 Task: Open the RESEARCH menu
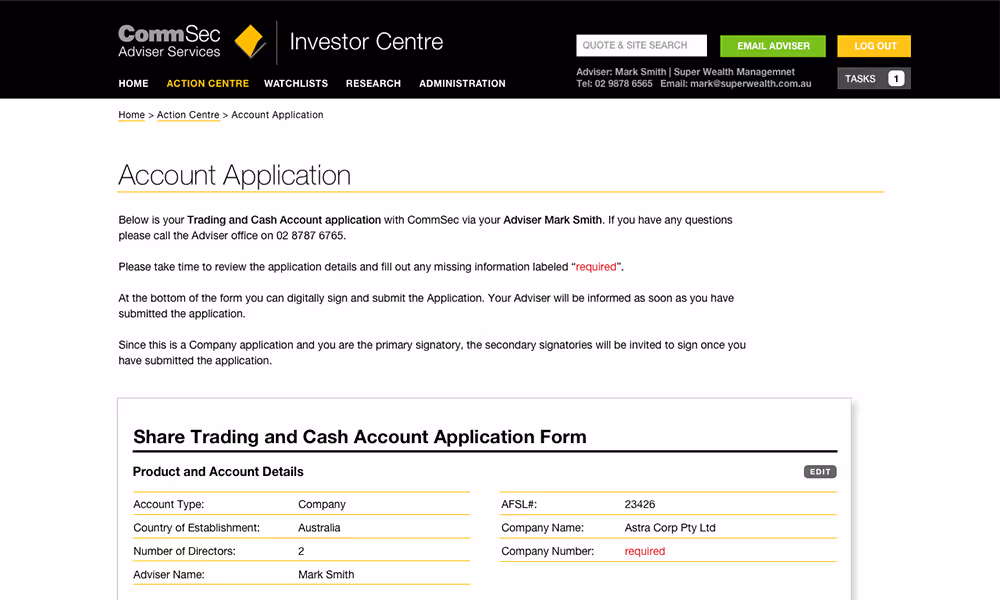click(373, 84)
